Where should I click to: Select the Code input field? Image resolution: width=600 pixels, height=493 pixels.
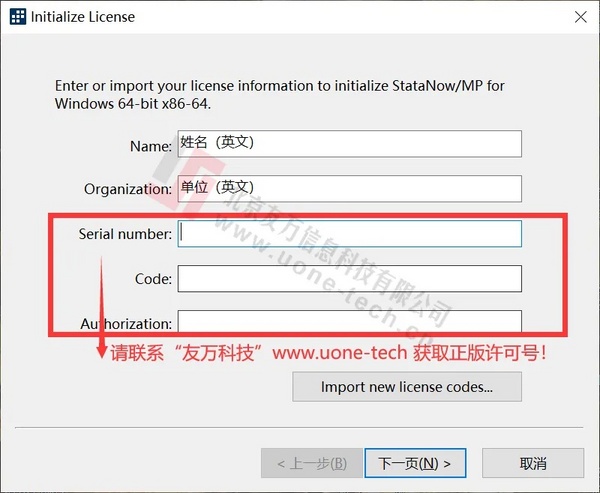coord(349,278)
